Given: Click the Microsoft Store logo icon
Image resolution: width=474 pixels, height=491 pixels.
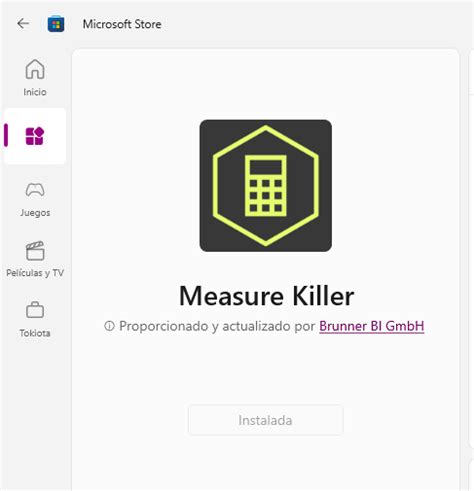Looking at the screenshot, I should click(56, 24).
